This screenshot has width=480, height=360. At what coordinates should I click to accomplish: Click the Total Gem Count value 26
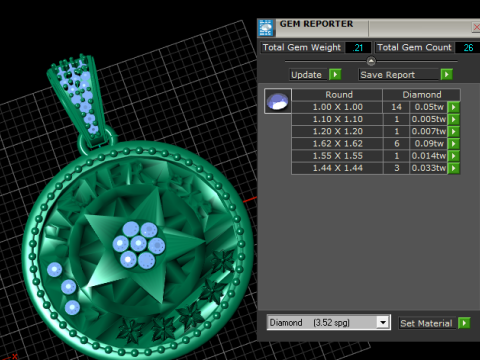[x=468, y=48]
